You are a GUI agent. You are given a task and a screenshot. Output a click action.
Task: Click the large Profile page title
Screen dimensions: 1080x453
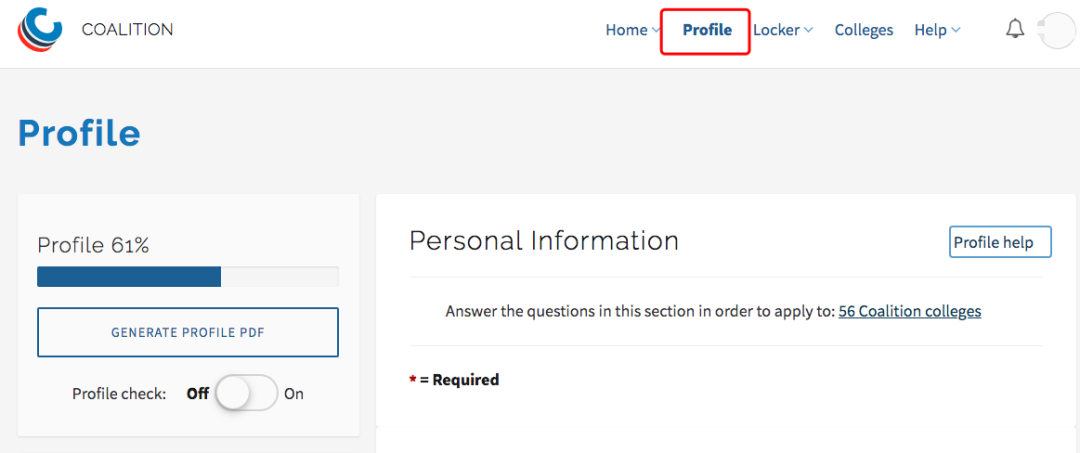pyautogui.click(x=79, y=133)
